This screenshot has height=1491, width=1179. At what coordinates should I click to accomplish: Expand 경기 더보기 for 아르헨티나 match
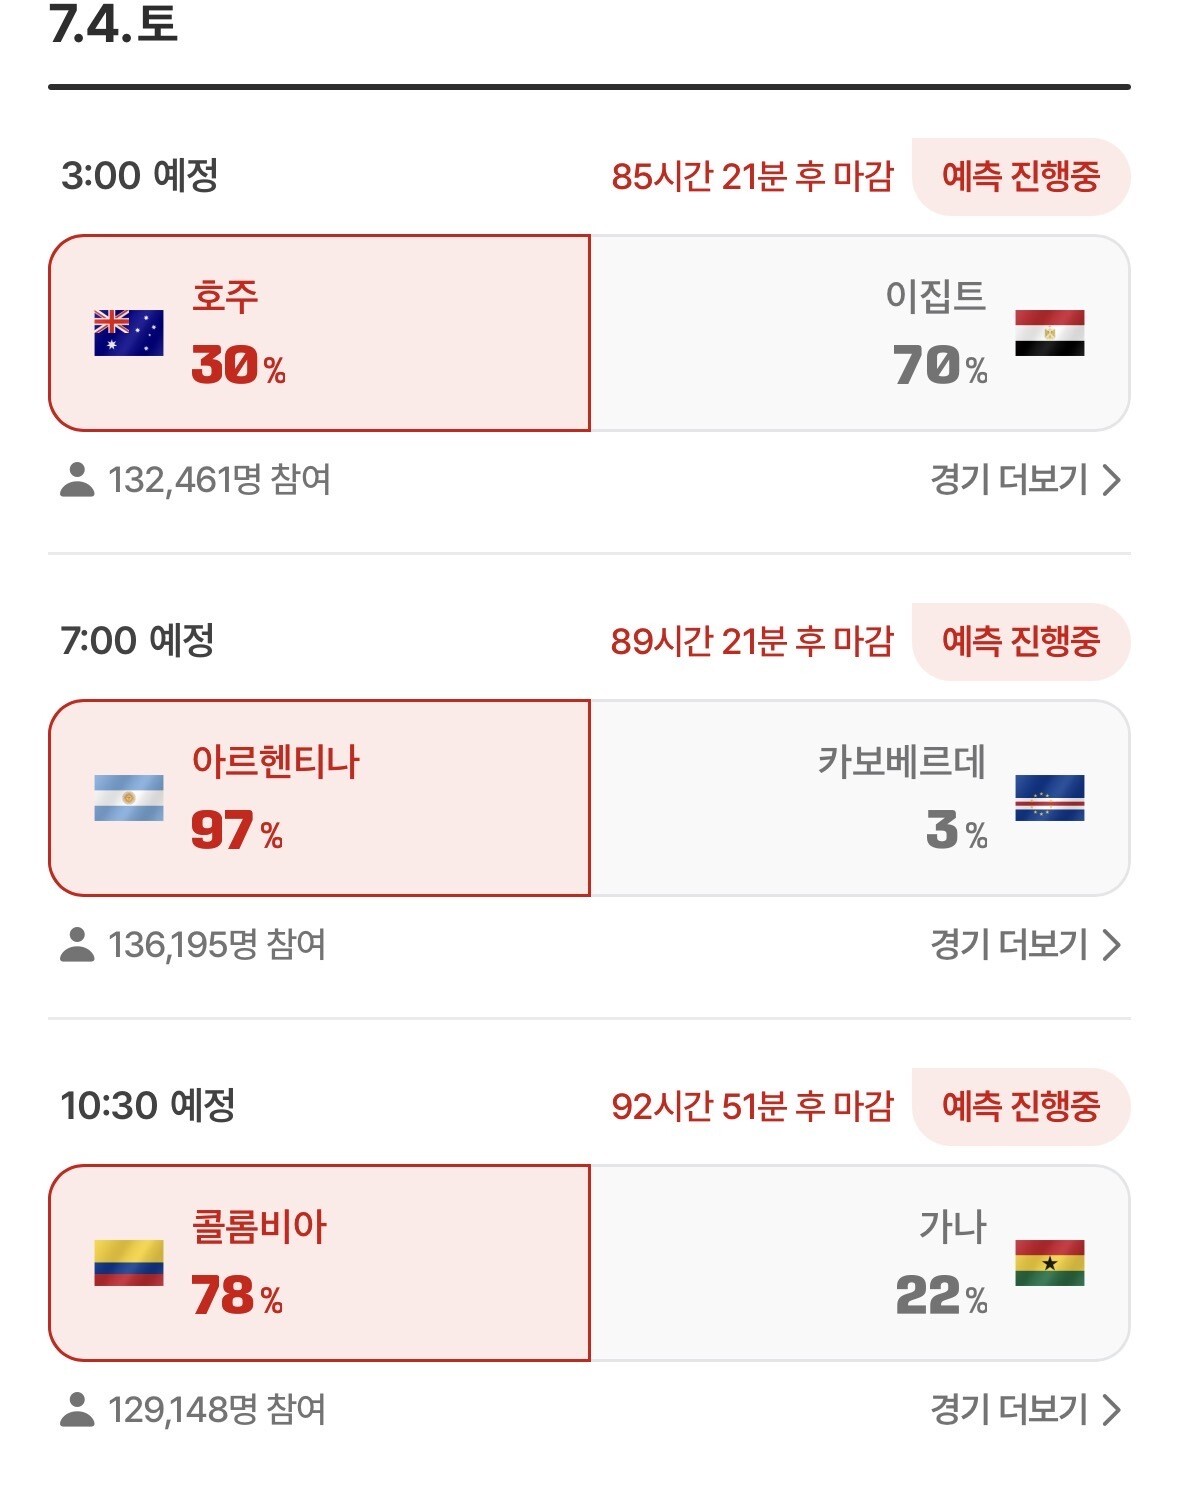pos(1026,945)
